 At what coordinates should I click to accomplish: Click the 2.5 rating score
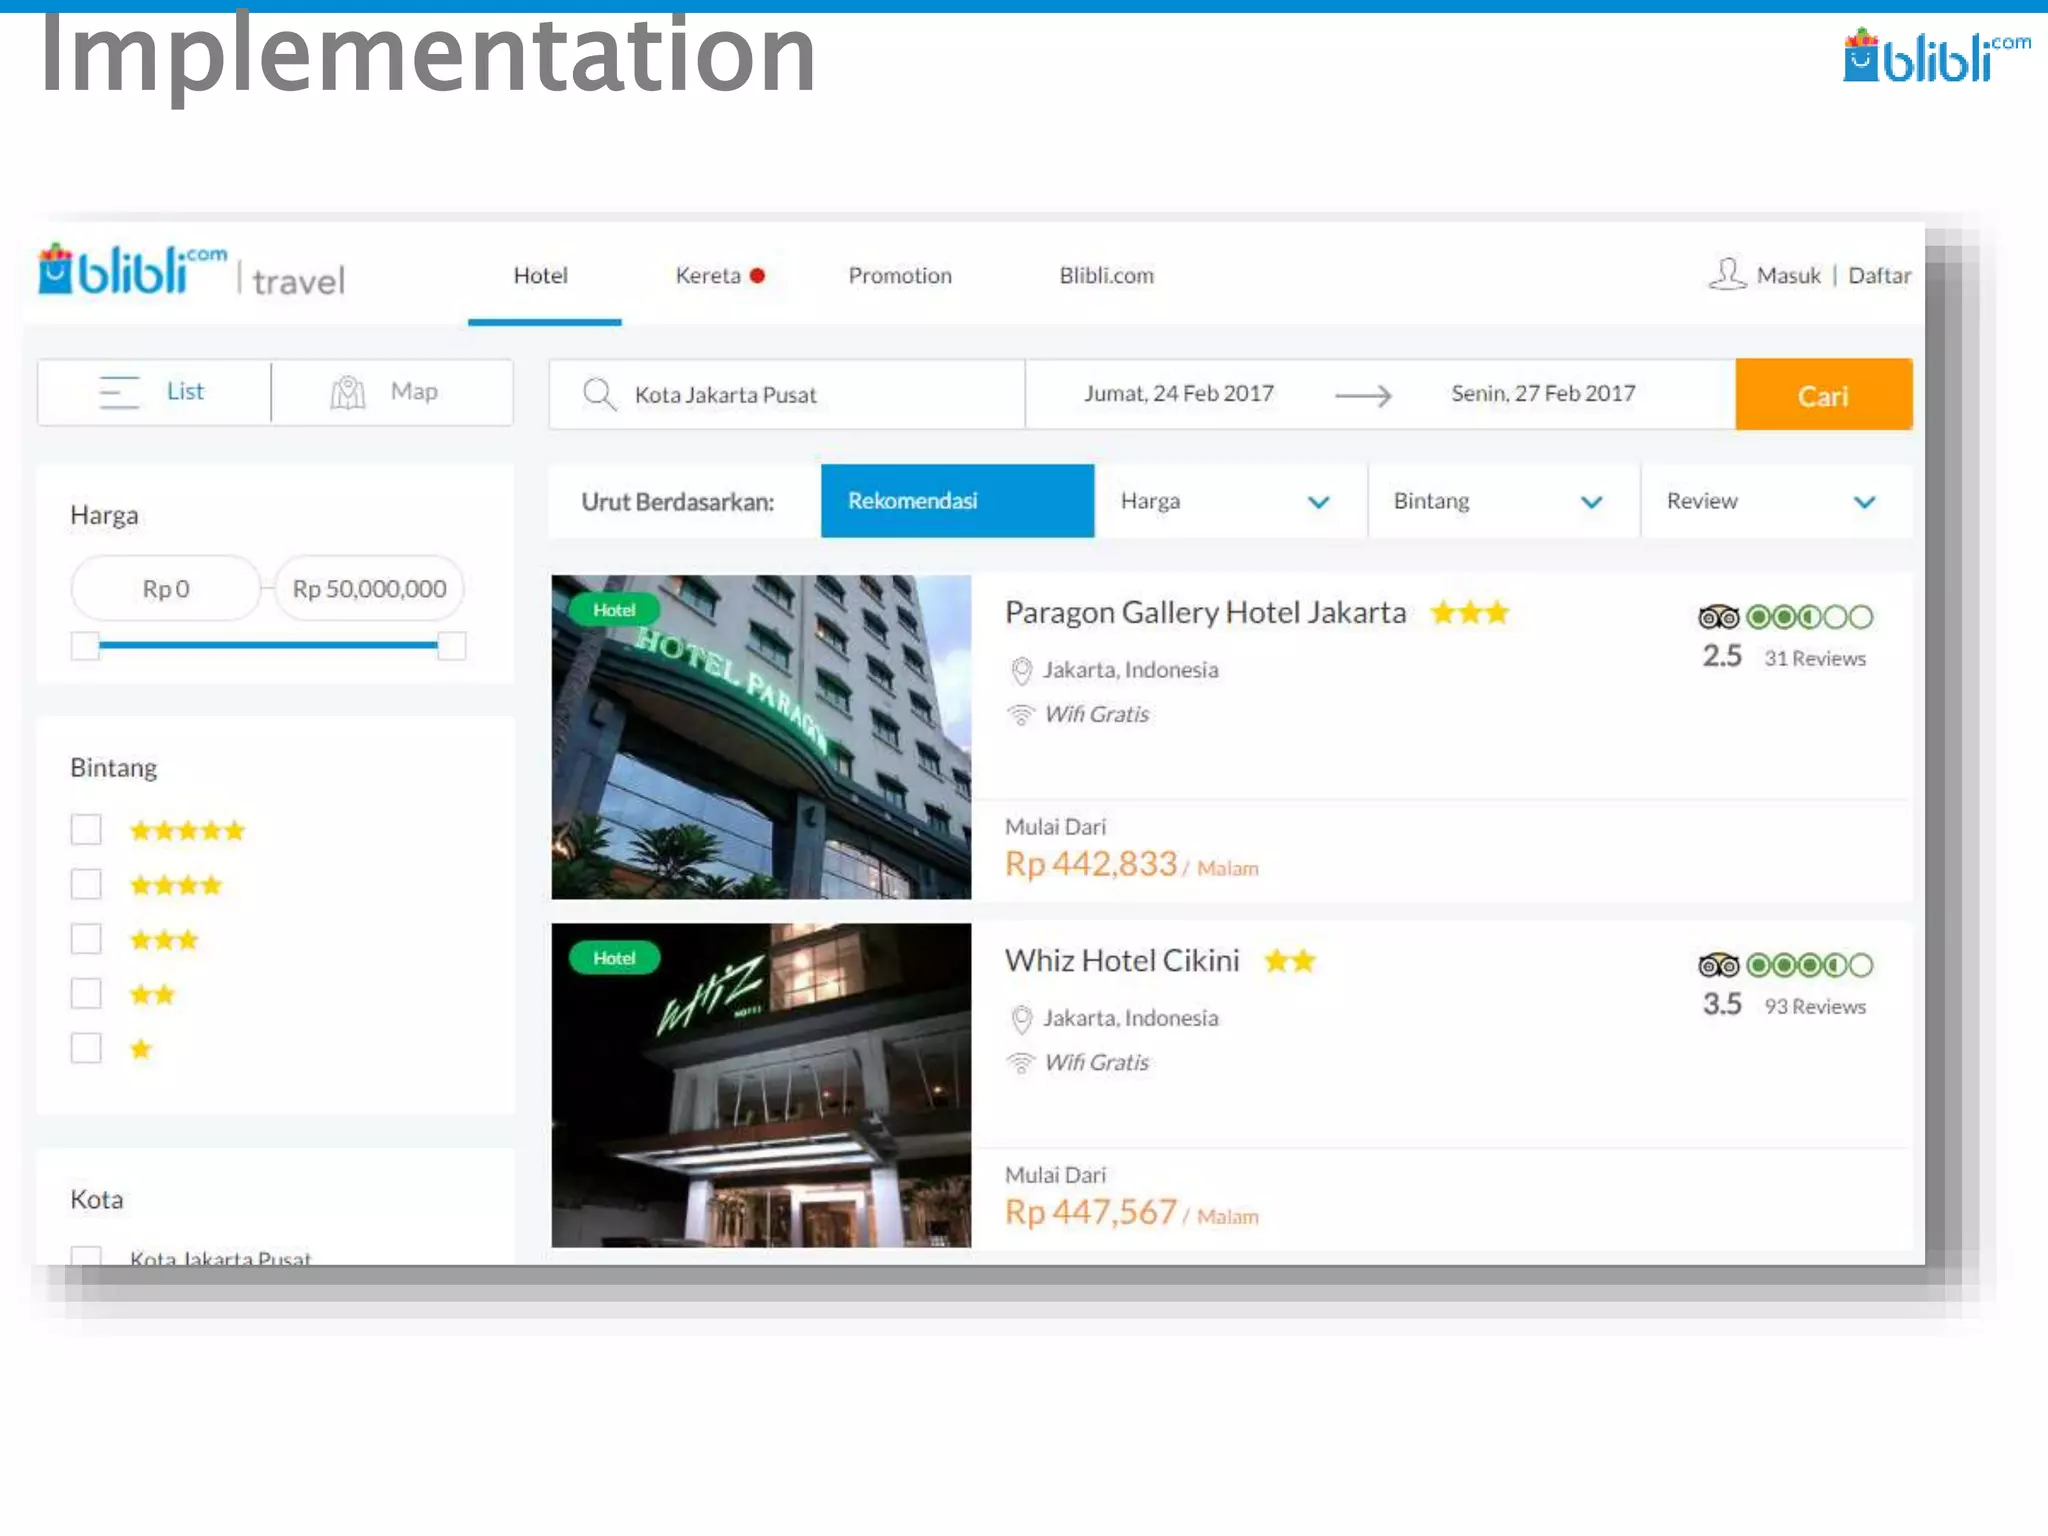(1722, 657)
